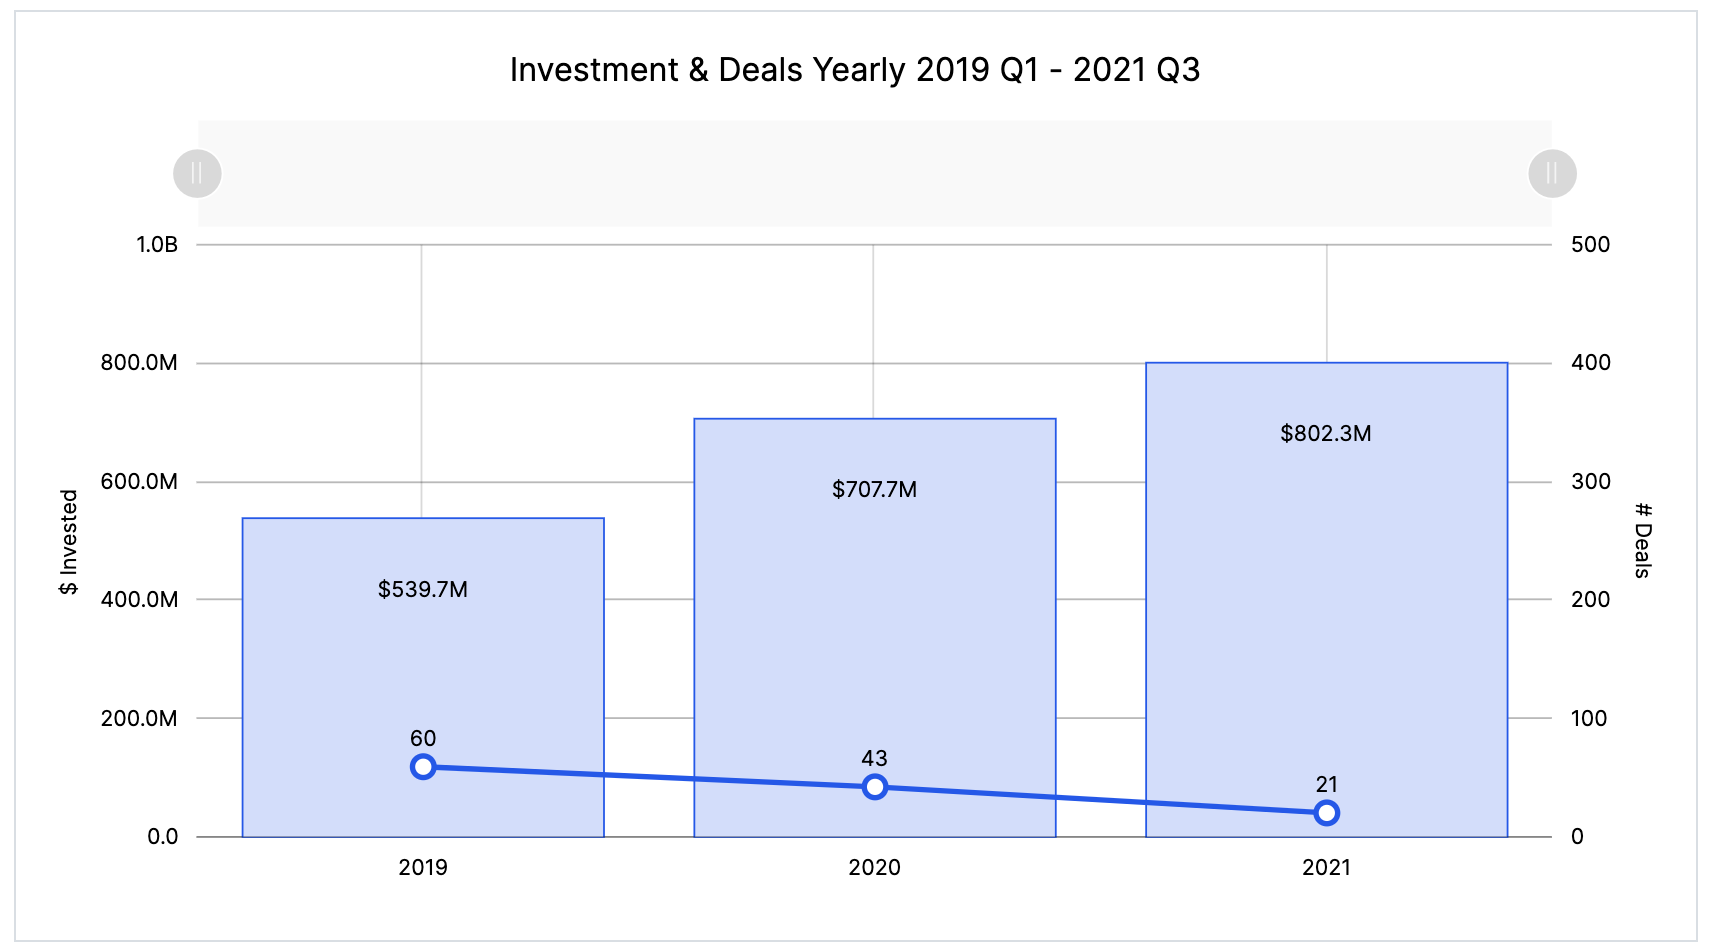This screenshot has height=952, width=1714.
Task: Select the 2020 investment bar
Action: tap(874, 620)
